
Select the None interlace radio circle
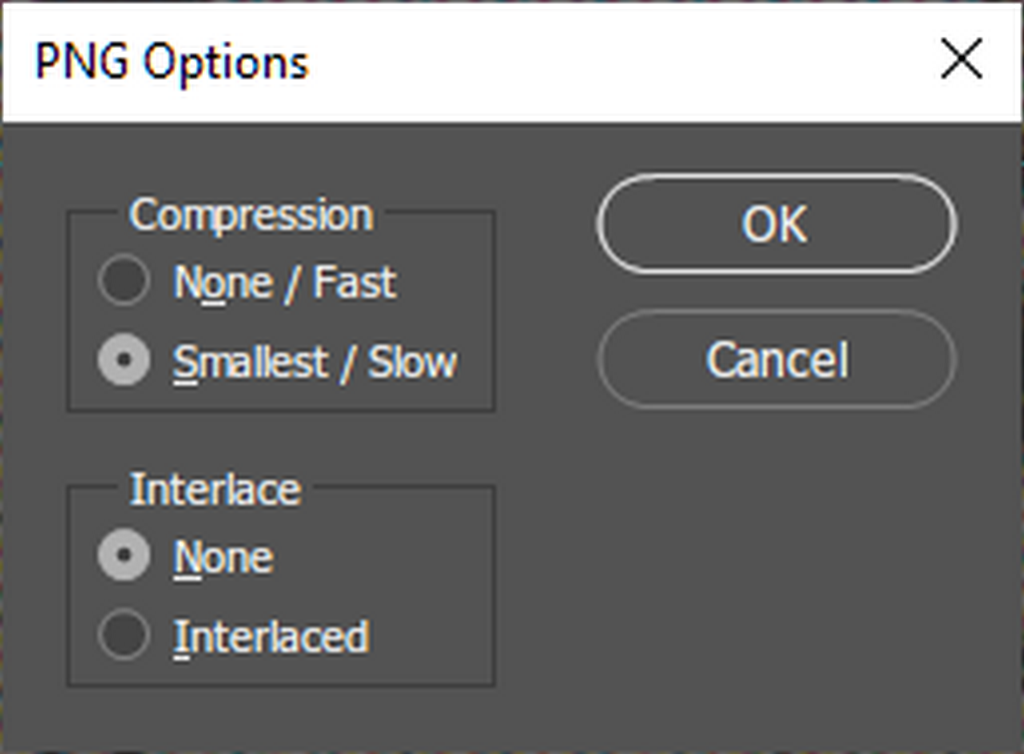click(x=124, y=556)
